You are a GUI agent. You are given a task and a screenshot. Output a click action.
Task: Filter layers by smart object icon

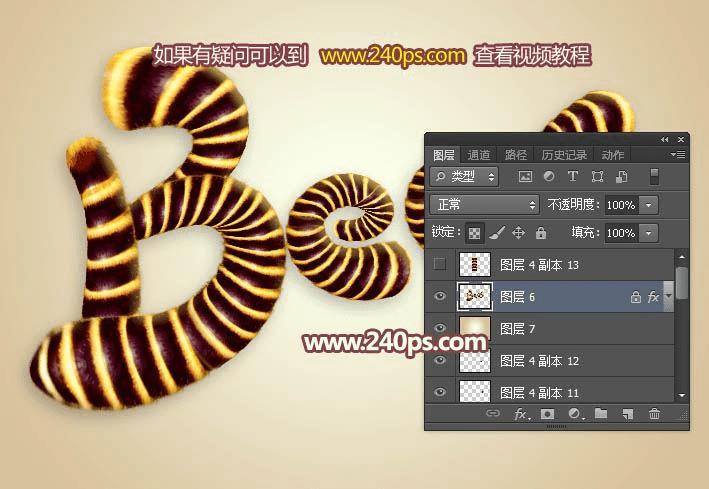pos(622,176)
